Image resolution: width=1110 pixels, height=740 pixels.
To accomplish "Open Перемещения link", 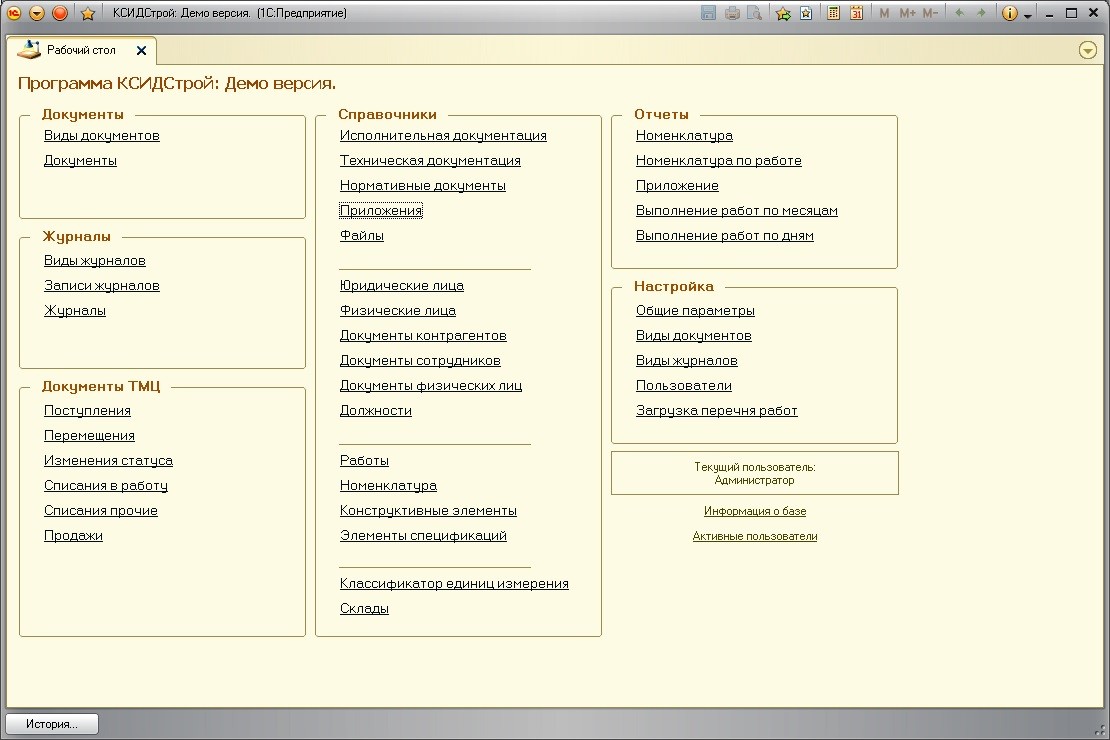I will click(x=89, y=436).
